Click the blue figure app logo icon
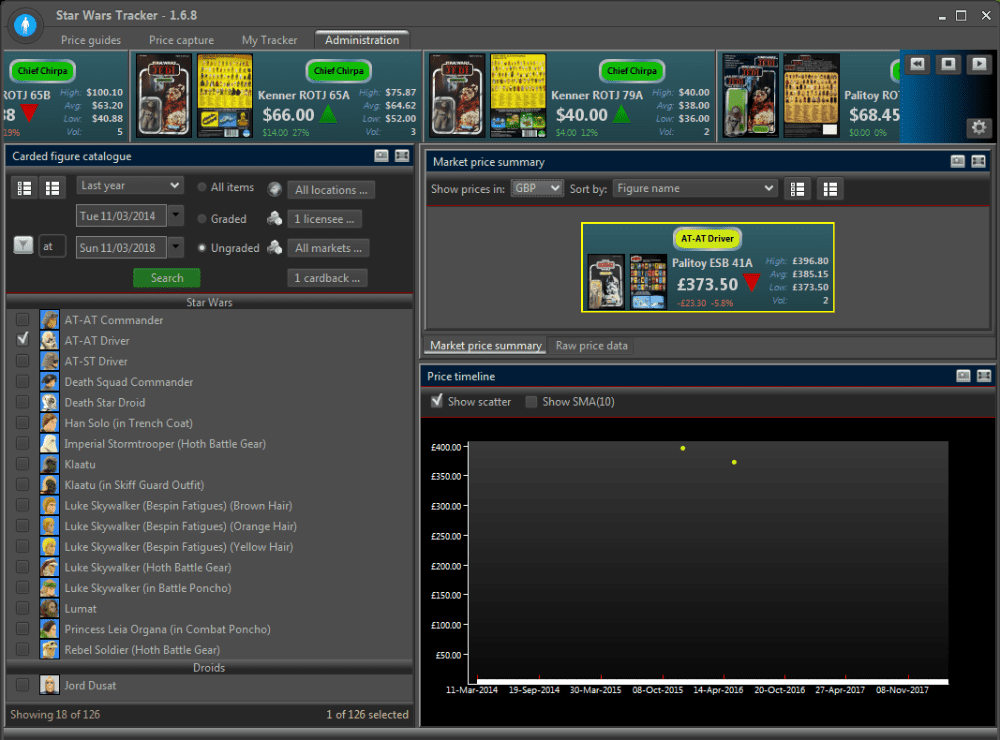 (x=26, y=25)
